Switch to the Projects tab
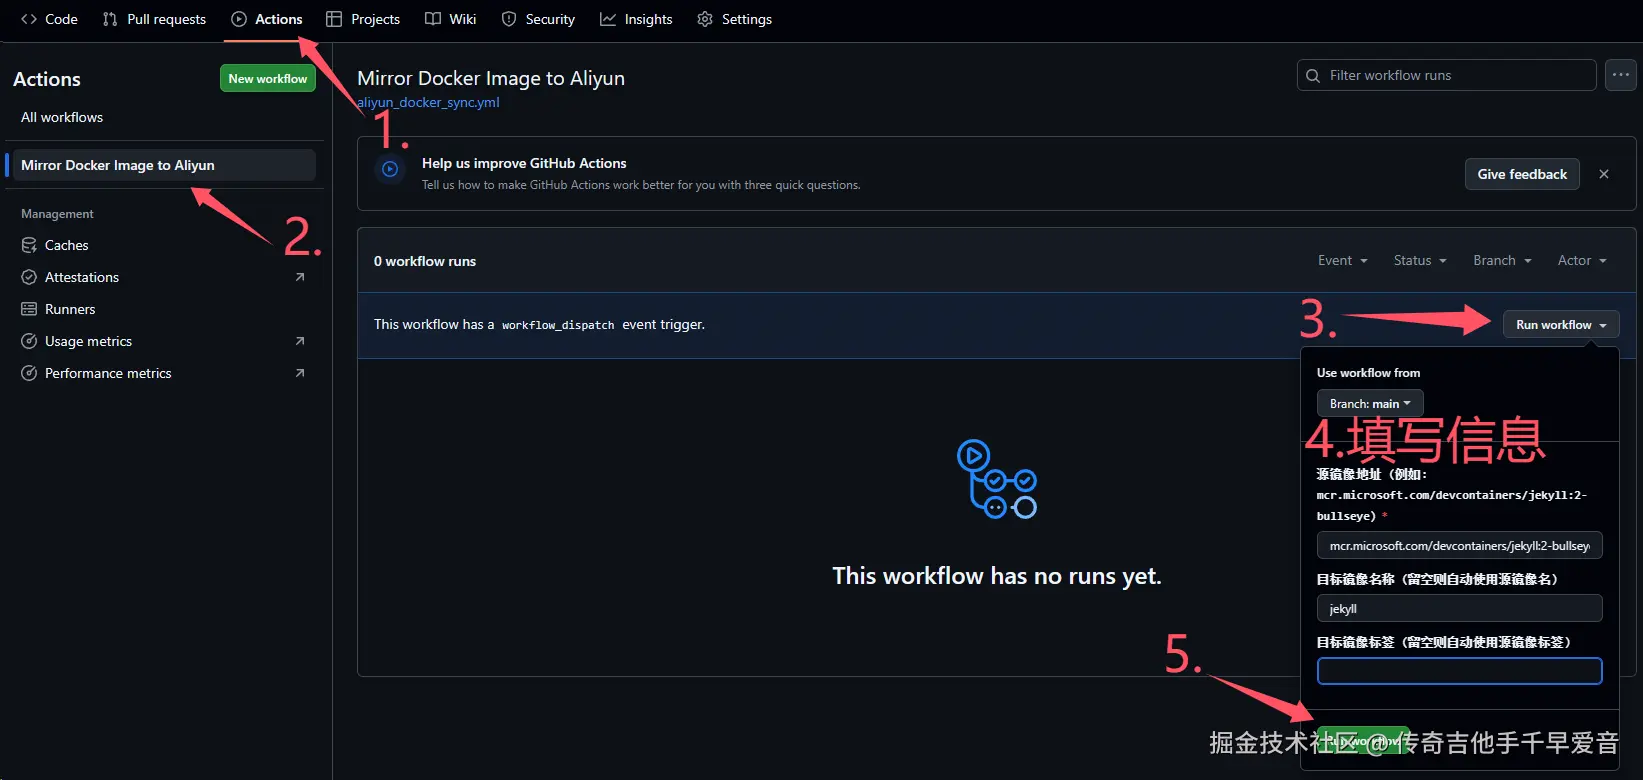The width and height of the screenshot is (1643, 780). click(363, 19)
